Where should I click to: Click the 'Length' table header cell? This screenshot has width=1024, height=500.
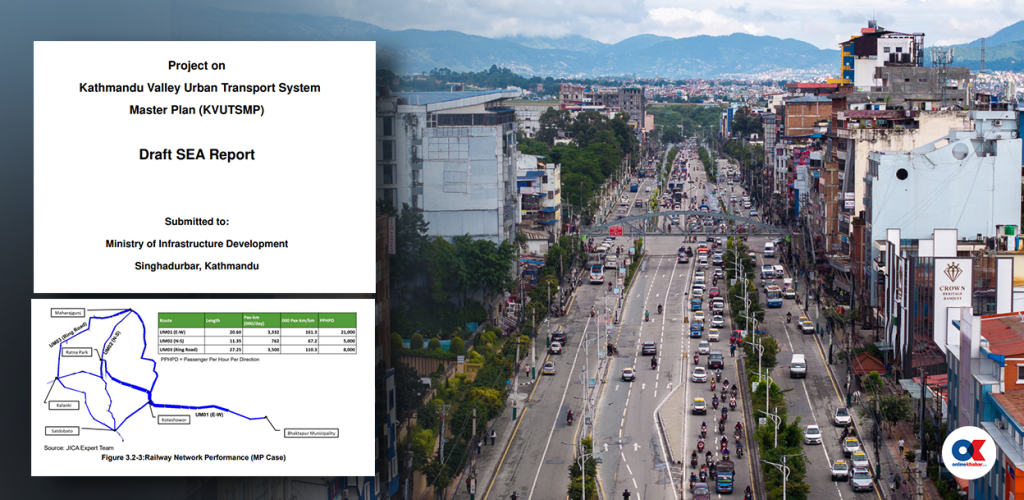click(223, 320)
